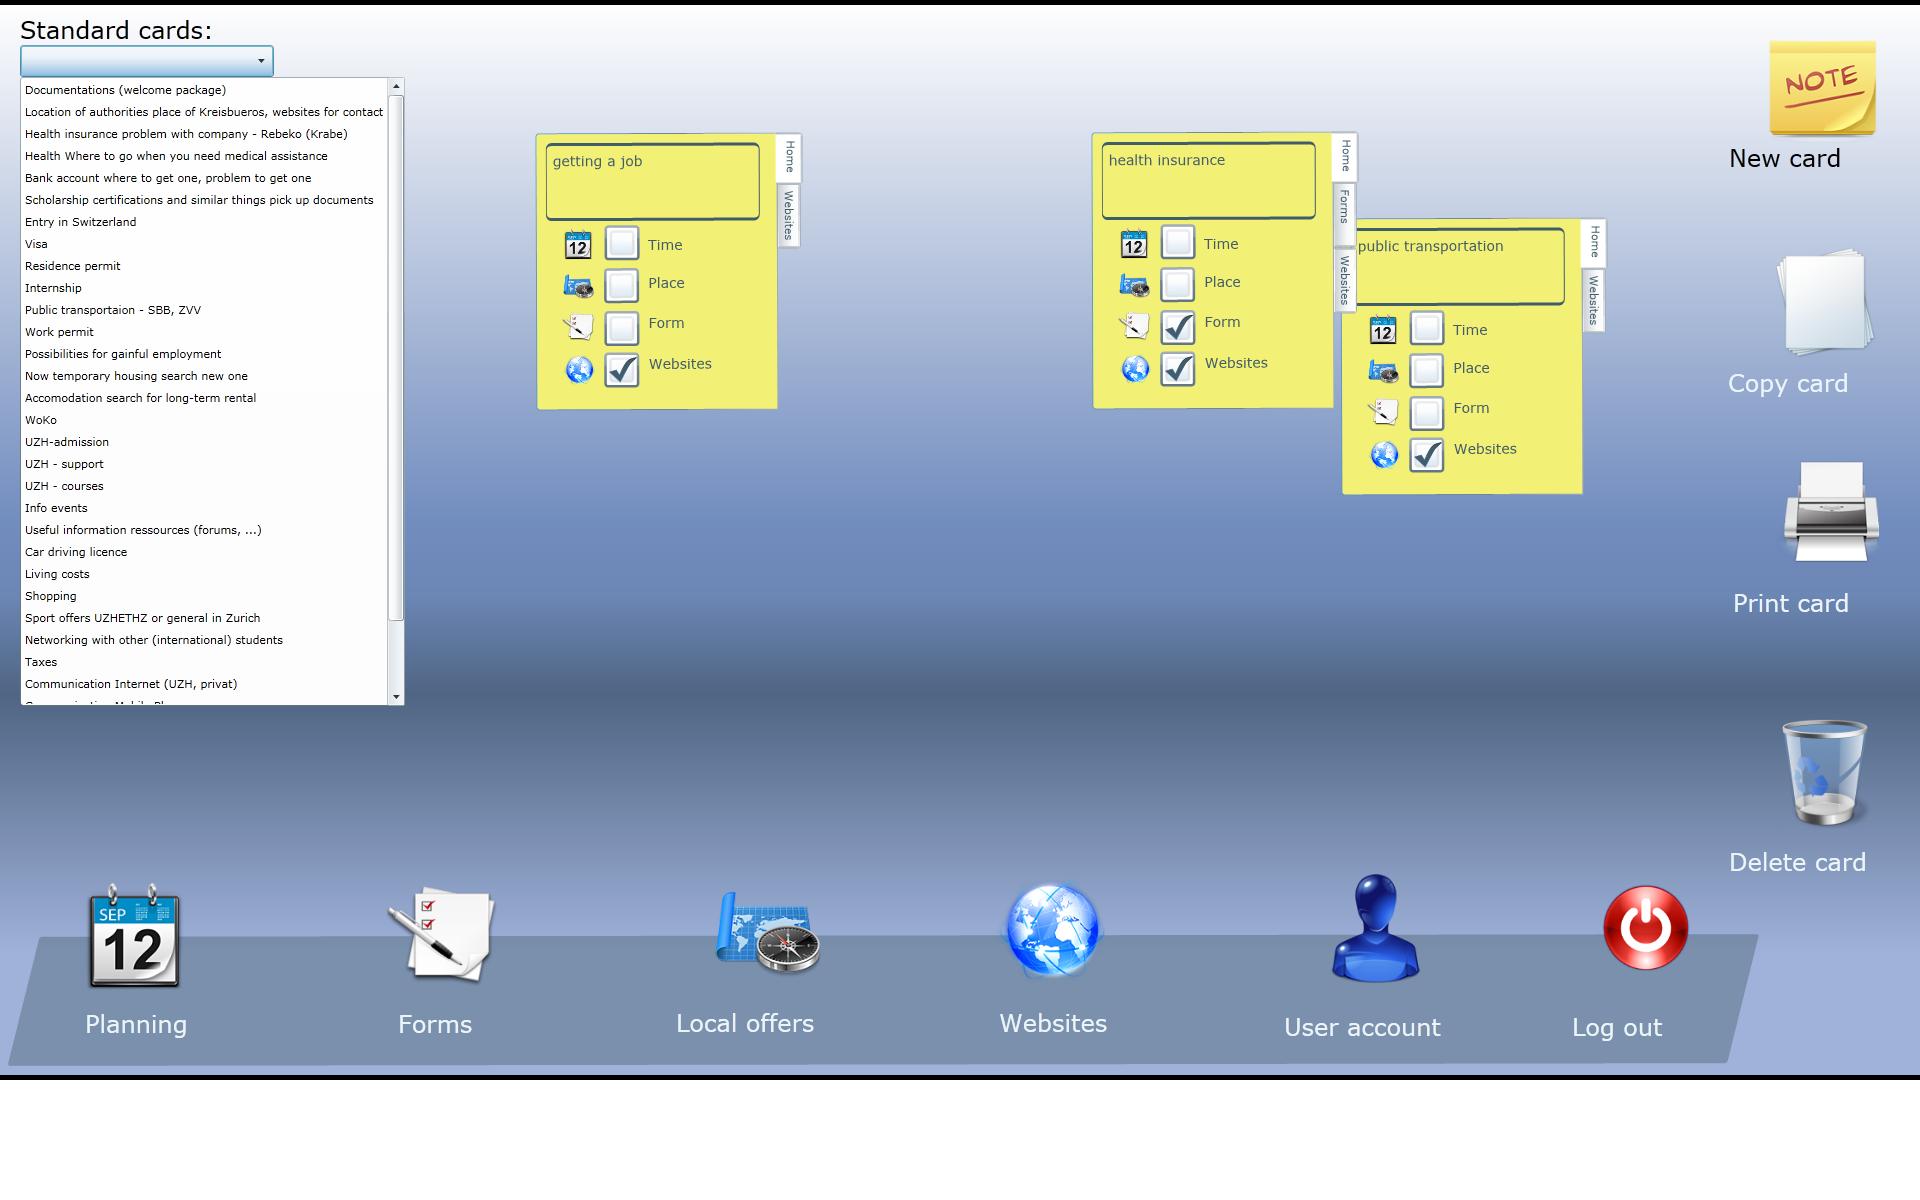Select Websites tab on getting a job card
The image size is (1920, 1200).
pos(789,215)
